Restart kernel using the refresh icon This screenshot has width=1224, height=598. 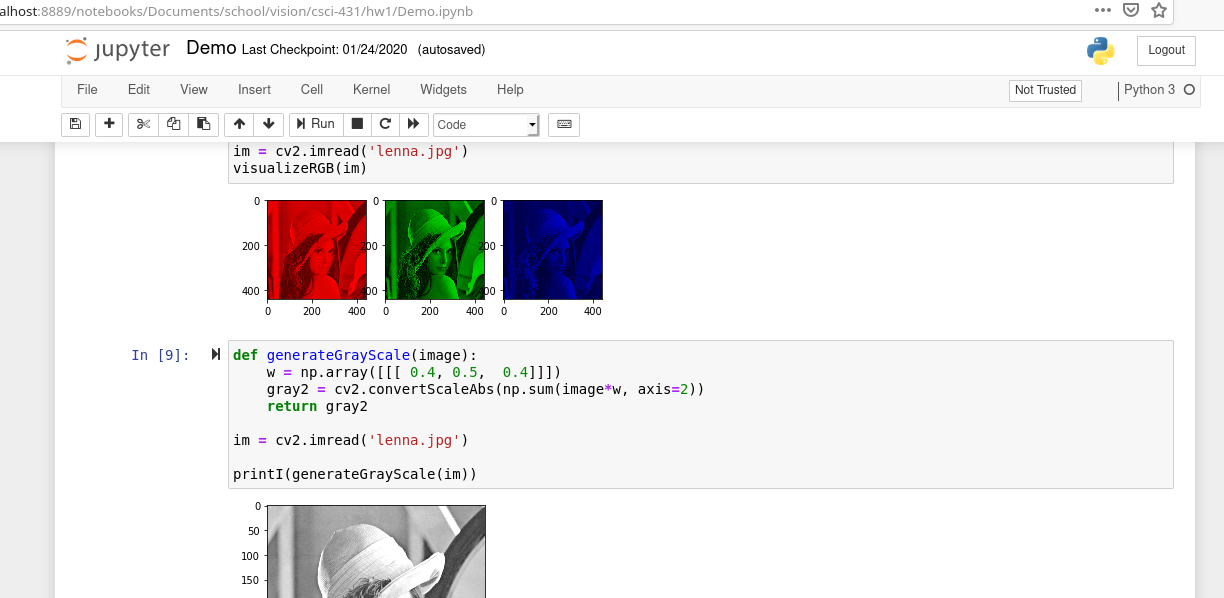tap(385, 124)
